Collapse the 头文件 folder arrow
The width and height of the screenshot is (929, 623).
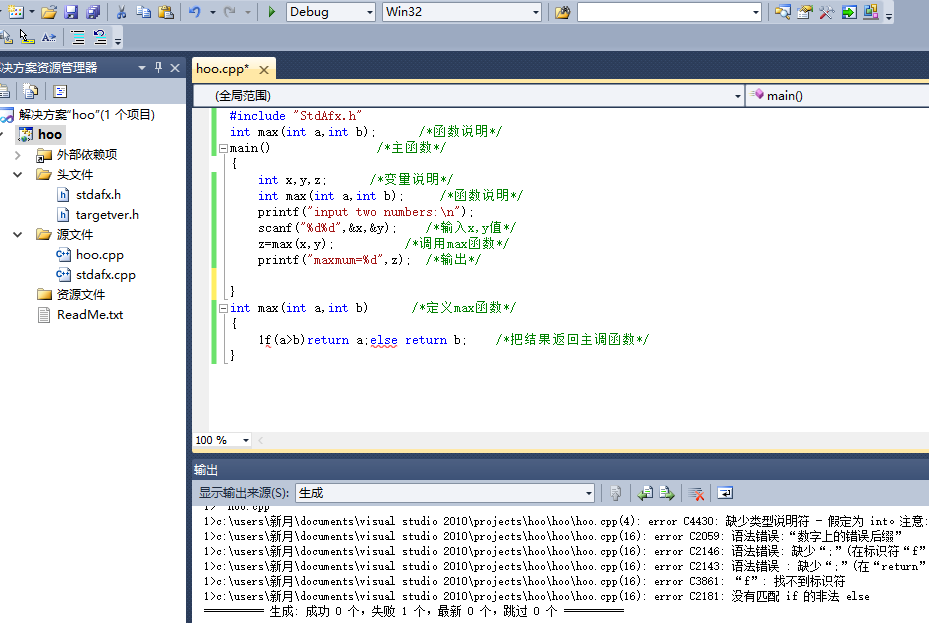coord(18,175)
